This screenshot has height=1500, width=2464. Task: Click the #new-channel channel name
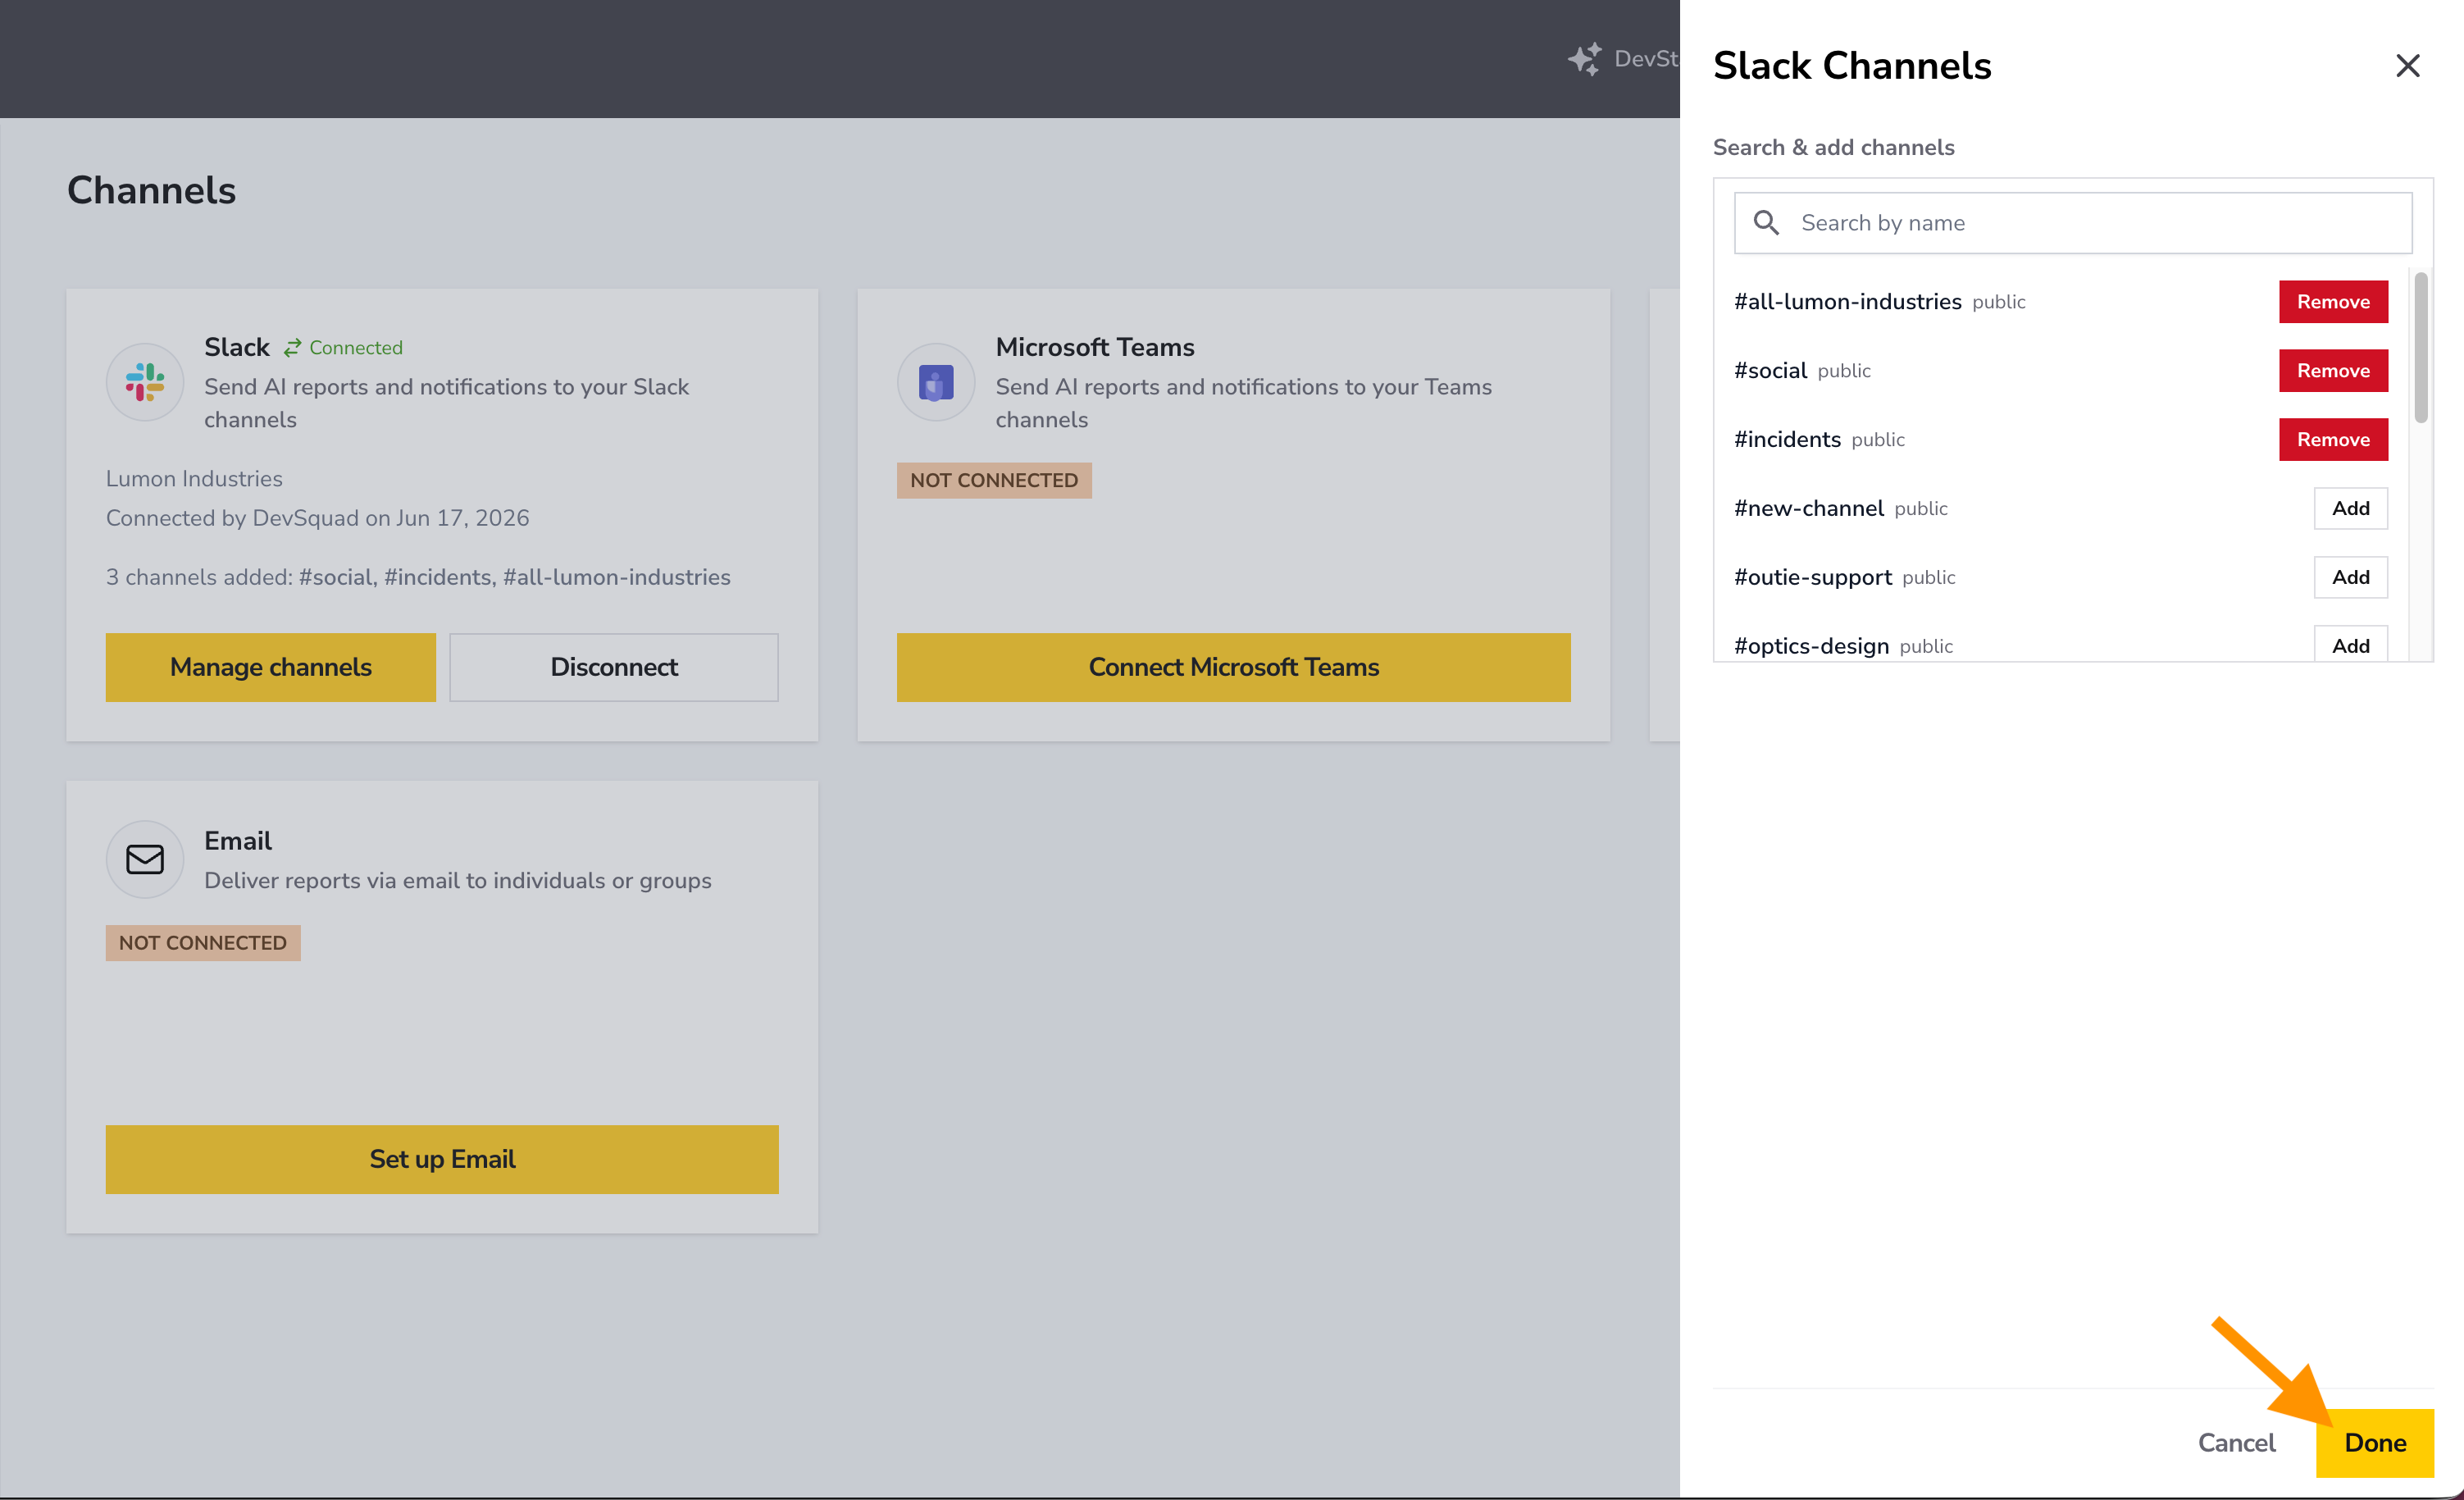tap(1808, 508)
